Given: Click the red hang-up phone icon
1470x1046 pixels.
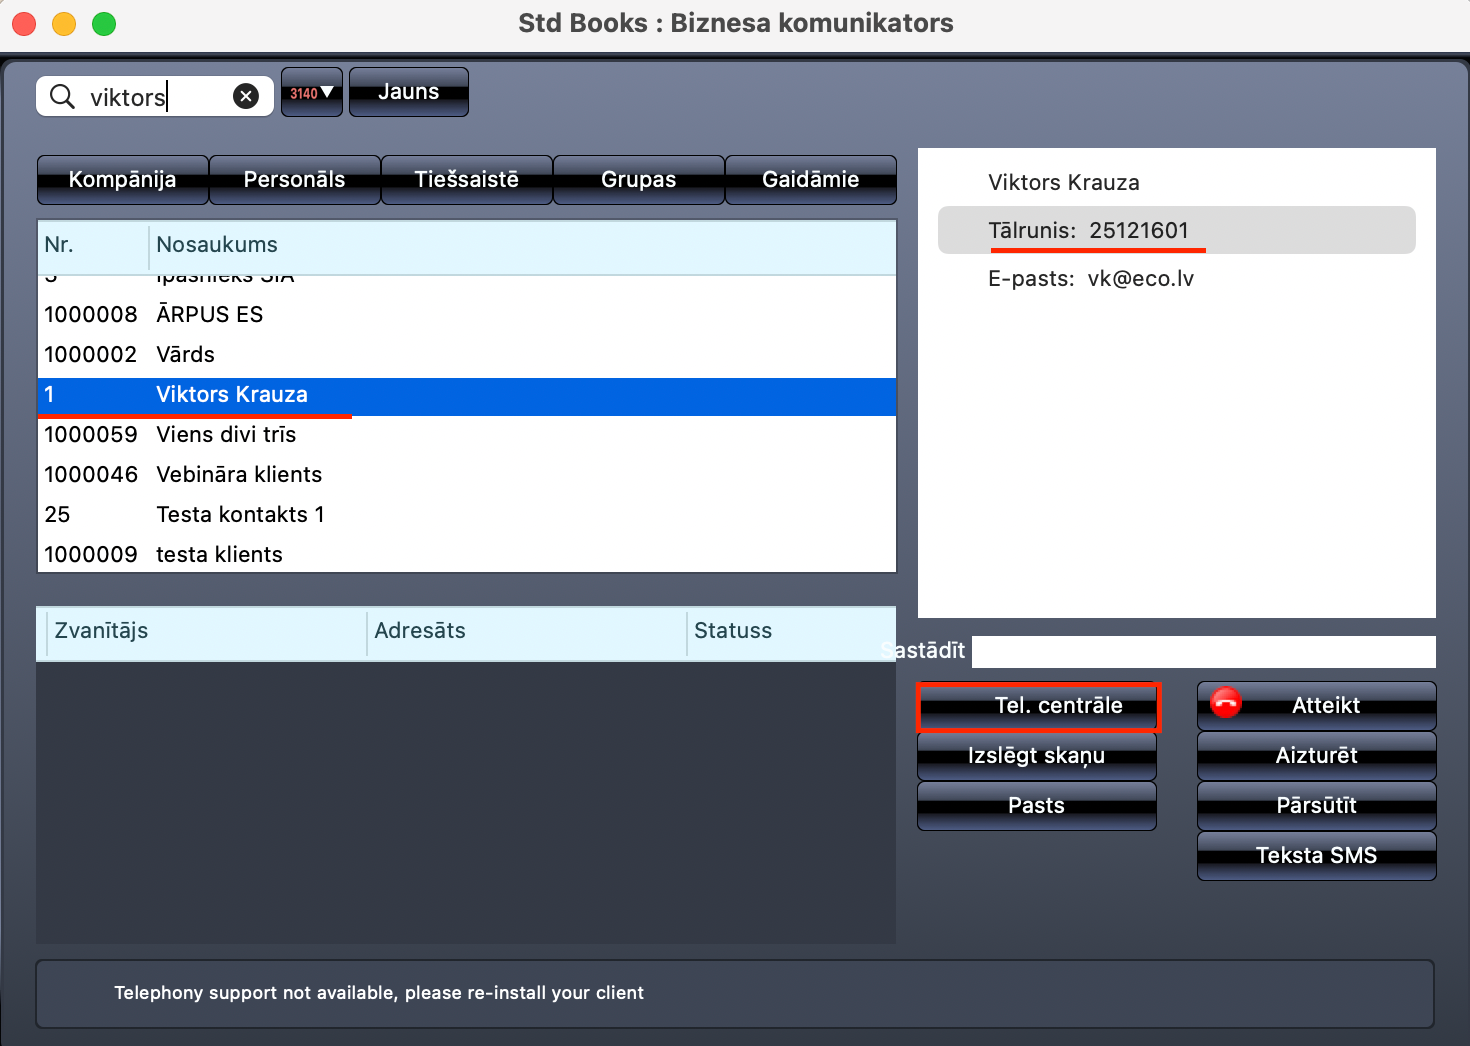Looking at the screenshot, I should click(1225, 703).
